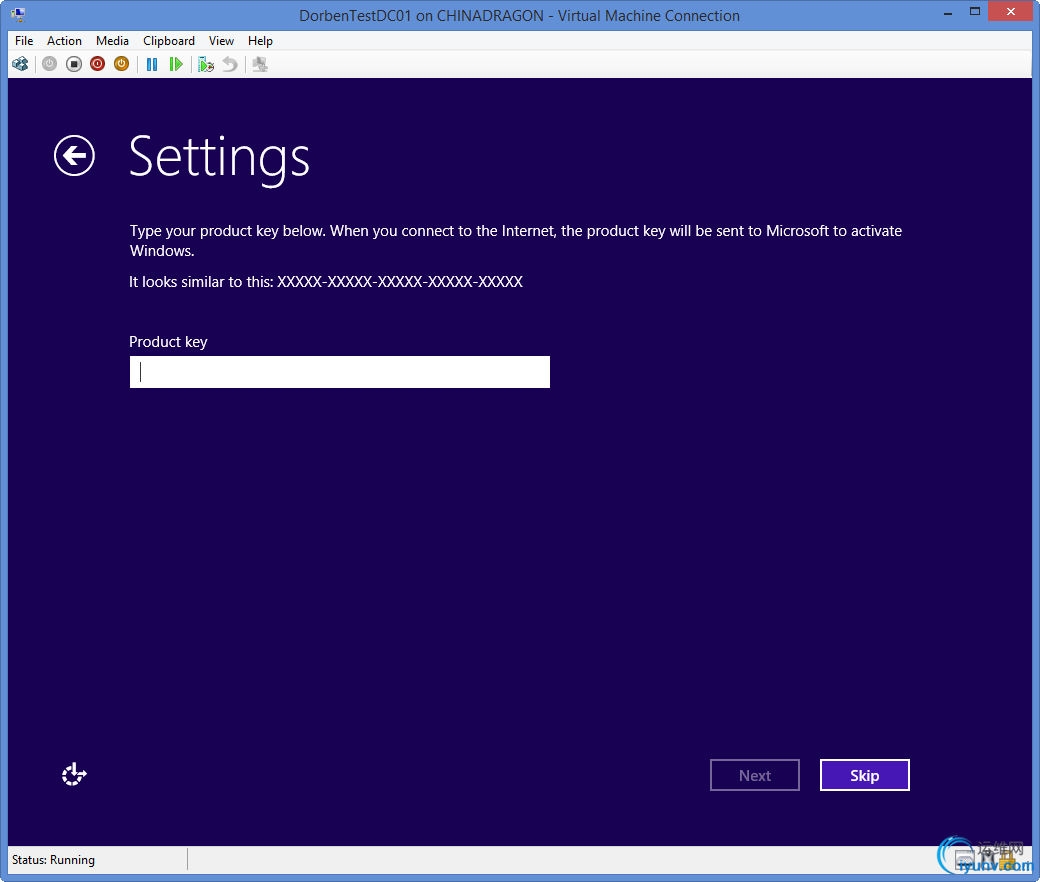Open the Help menu

click(x=260, y=41)
